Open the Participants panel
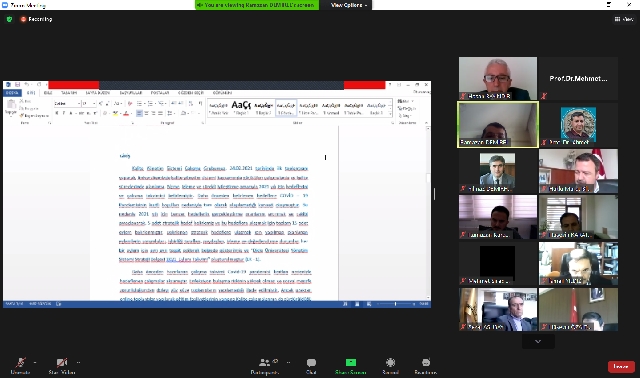Viewport: 640px width, 378px height. tap(264, 362)
